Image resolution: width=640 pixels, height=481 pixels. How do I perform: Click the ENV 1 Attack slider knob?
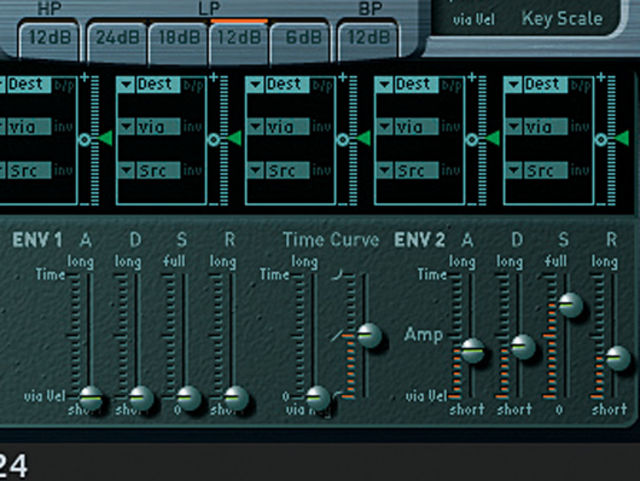(x=91, y=398)
